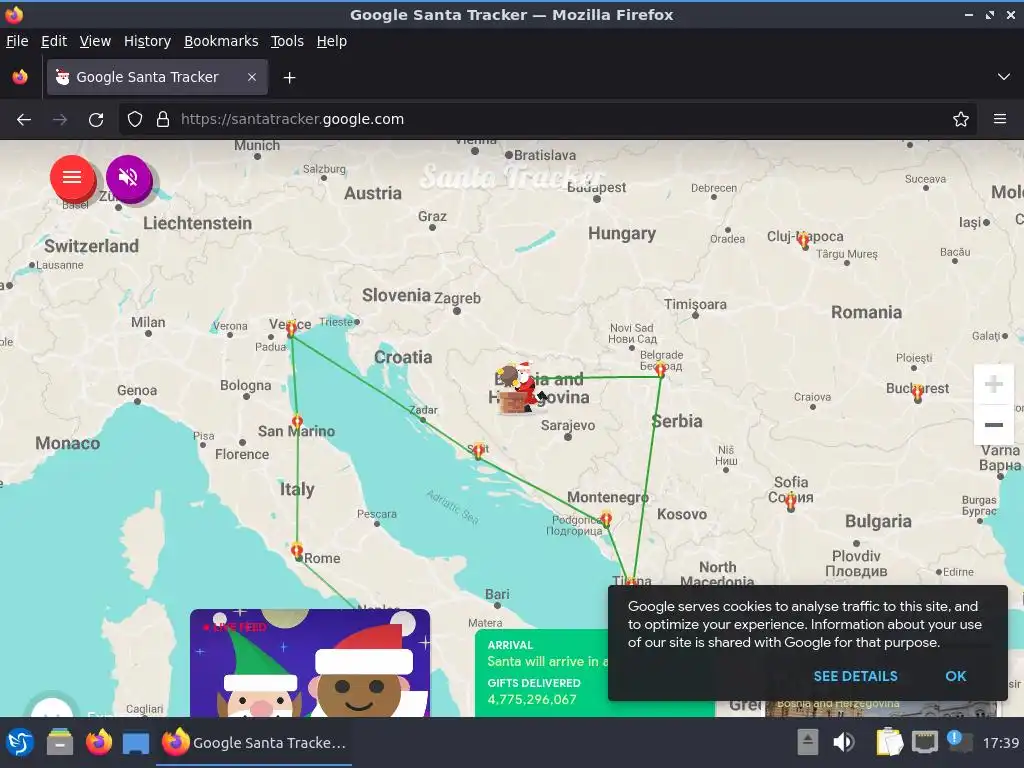Click the santatracker.google.com address bar

pos(547,120)
